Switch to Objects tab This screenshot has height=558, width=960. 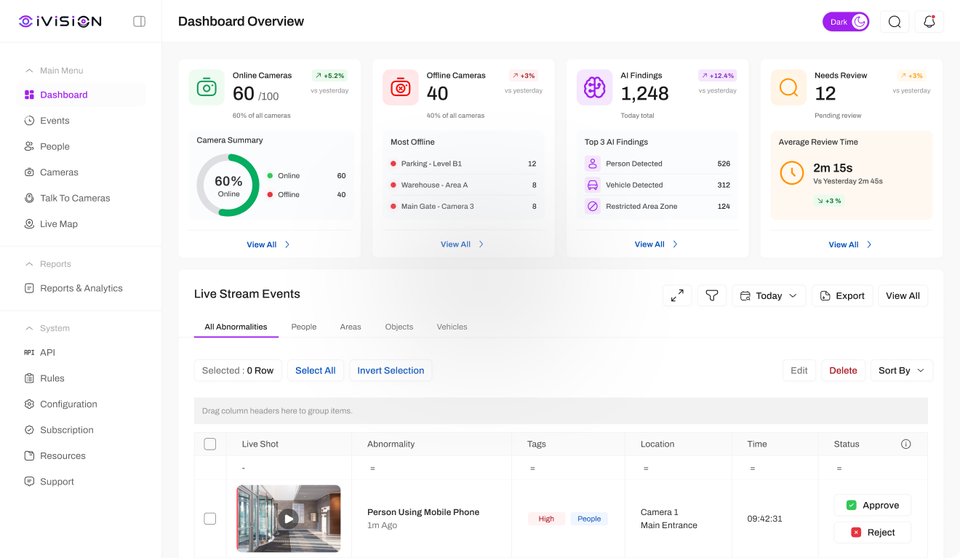click(x=399, y=327)
